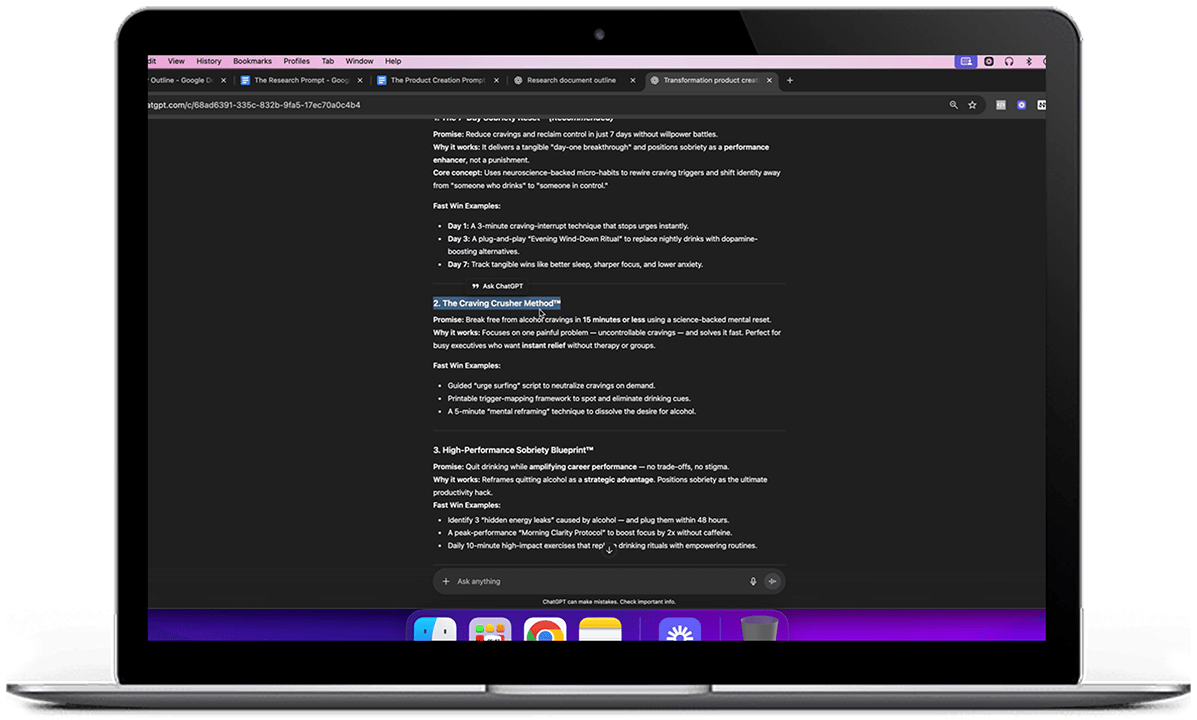Click the scroll-to-bottom arrow icon
The height and width of the screenshot is (720, 1197).
(x=609, y=549)
